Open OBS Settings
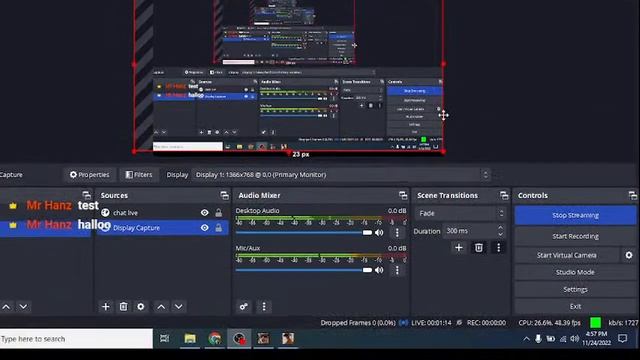 click(x=576, y=289)
